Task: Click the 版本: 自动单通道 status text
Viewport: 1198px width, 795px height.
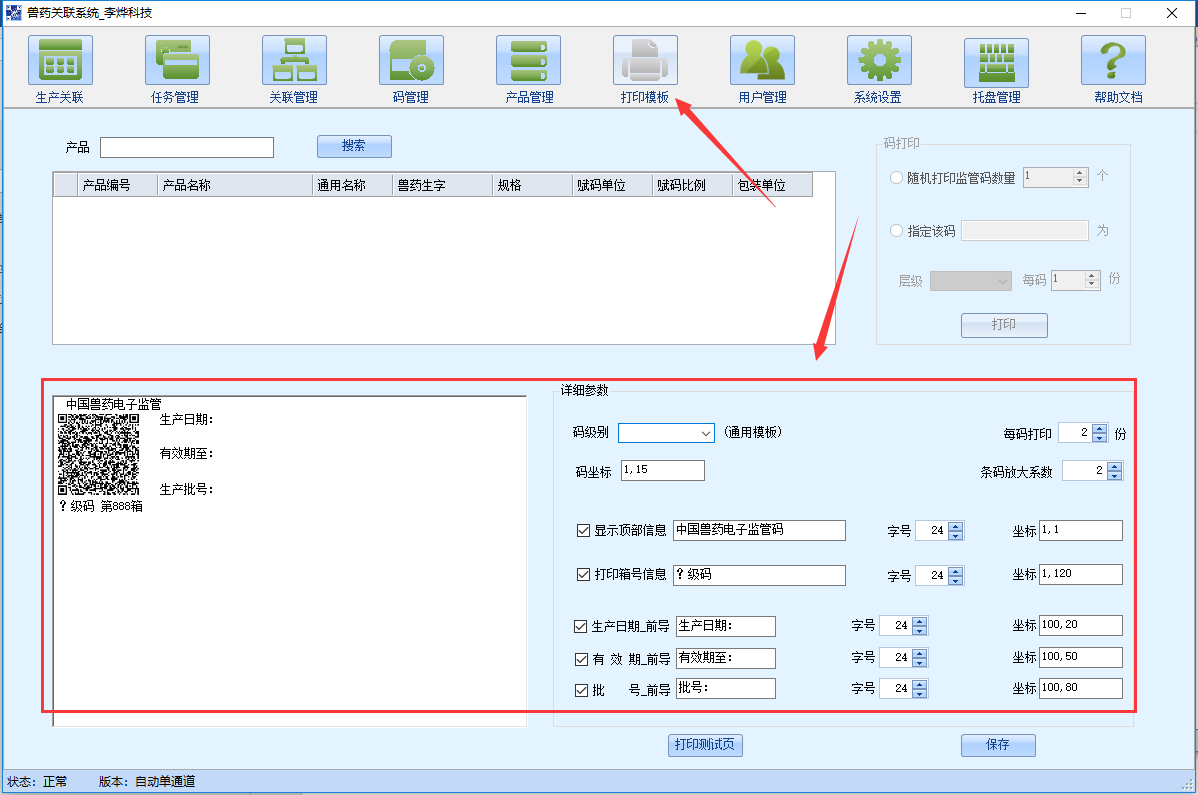Action: tap(147, 781)
